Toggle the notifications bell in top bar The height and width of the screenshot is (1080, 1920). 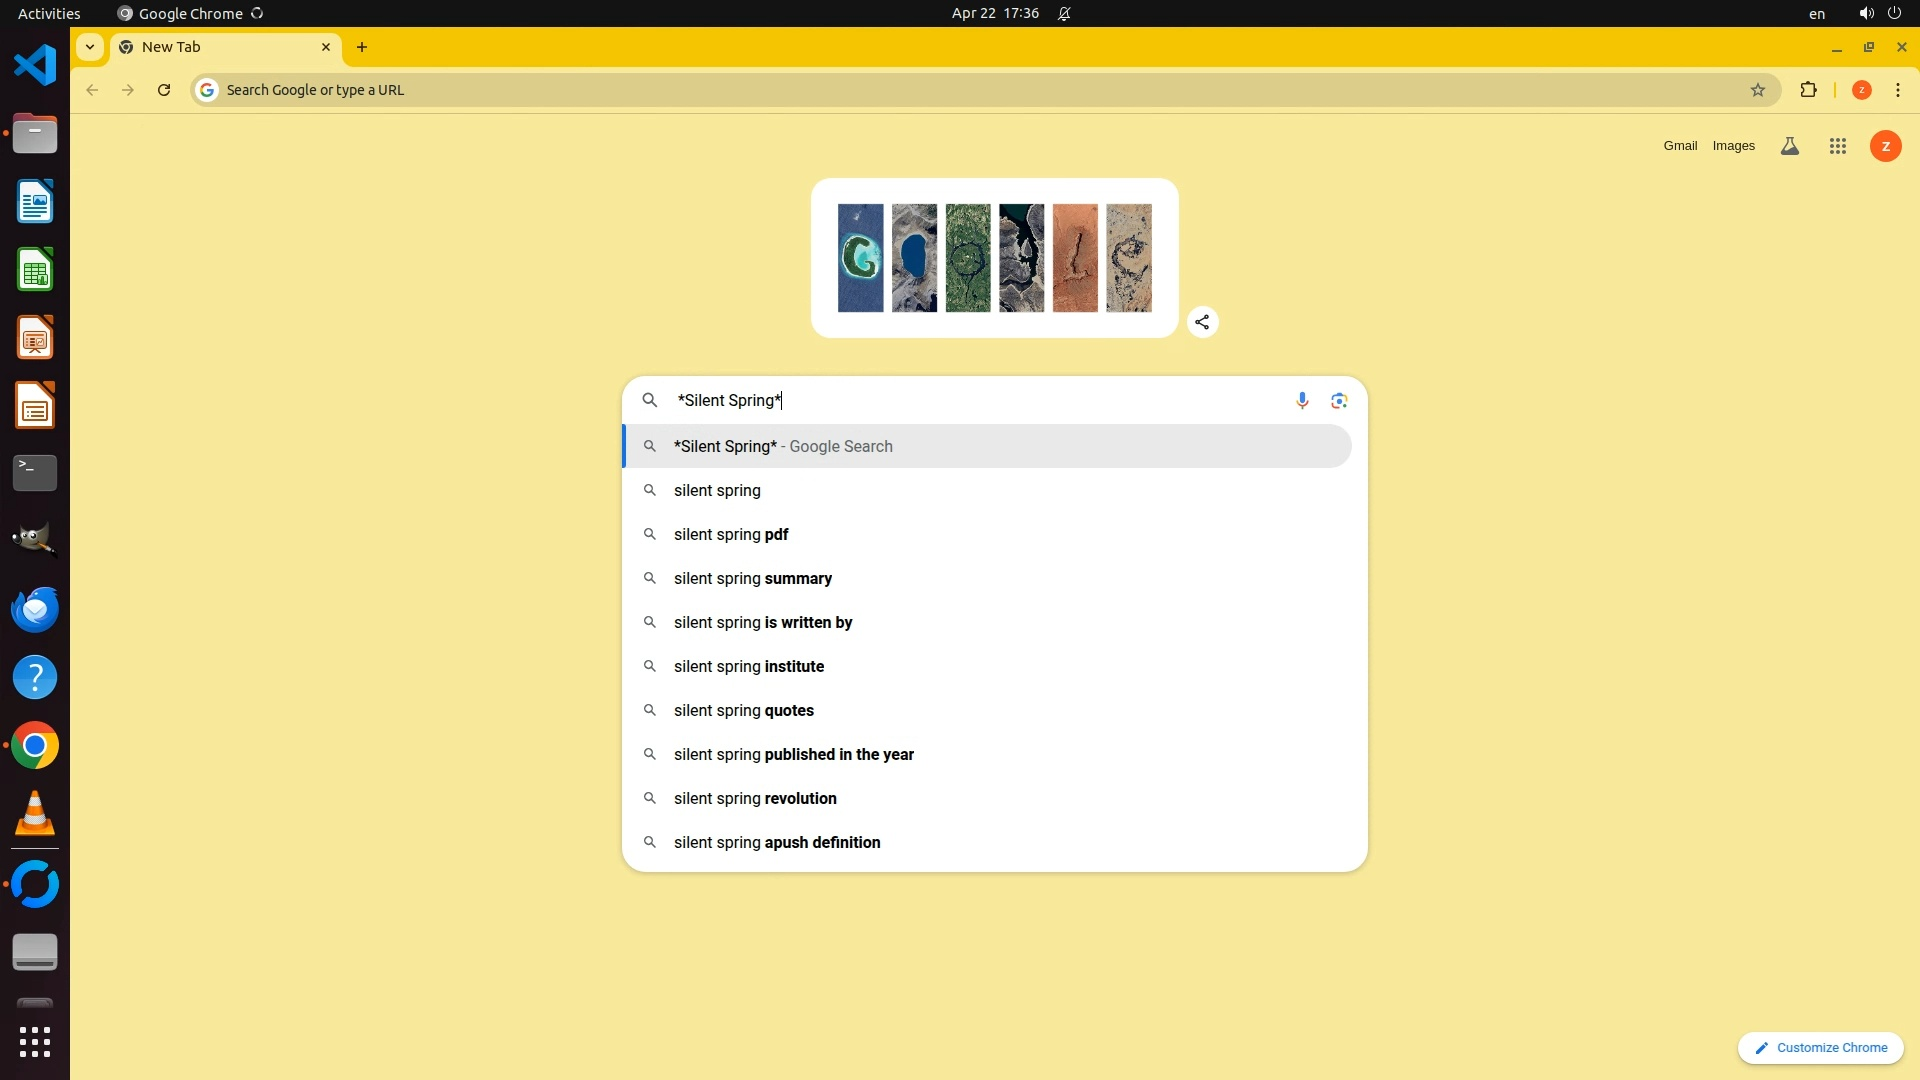pos(1064,13)
